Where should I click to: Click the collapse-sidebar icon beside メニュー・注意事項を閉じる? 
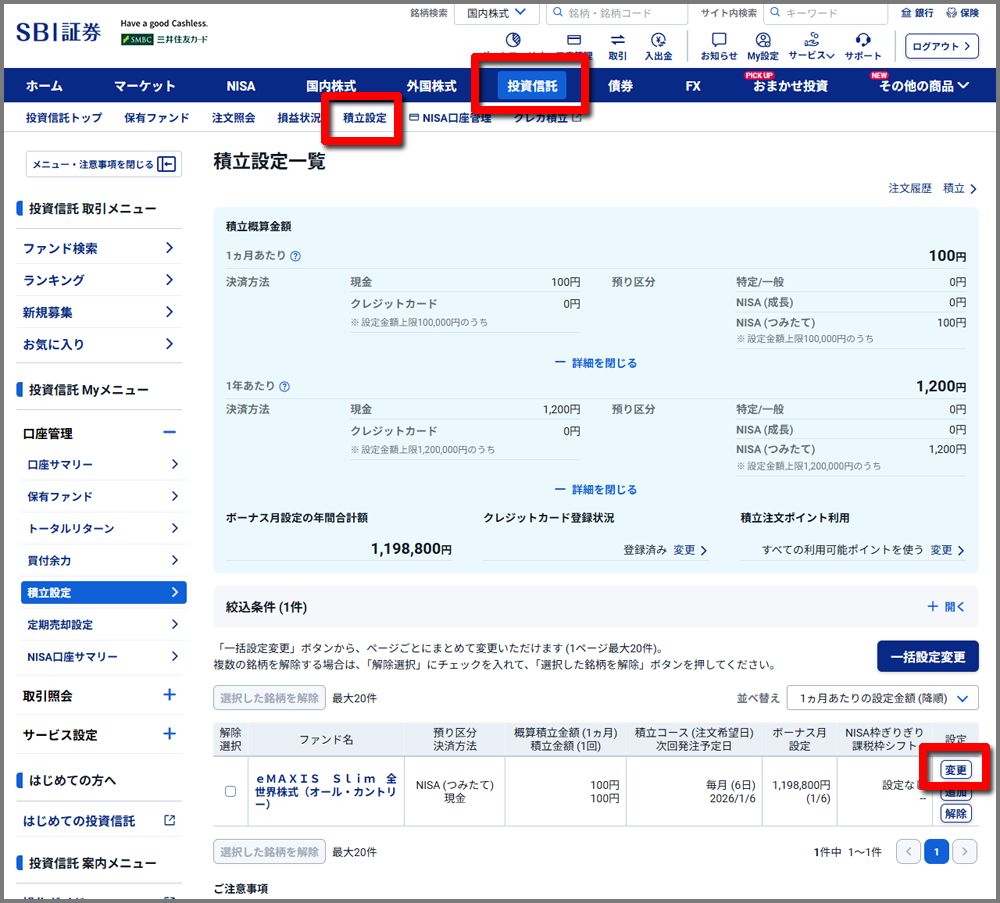(x=166, y=165)
